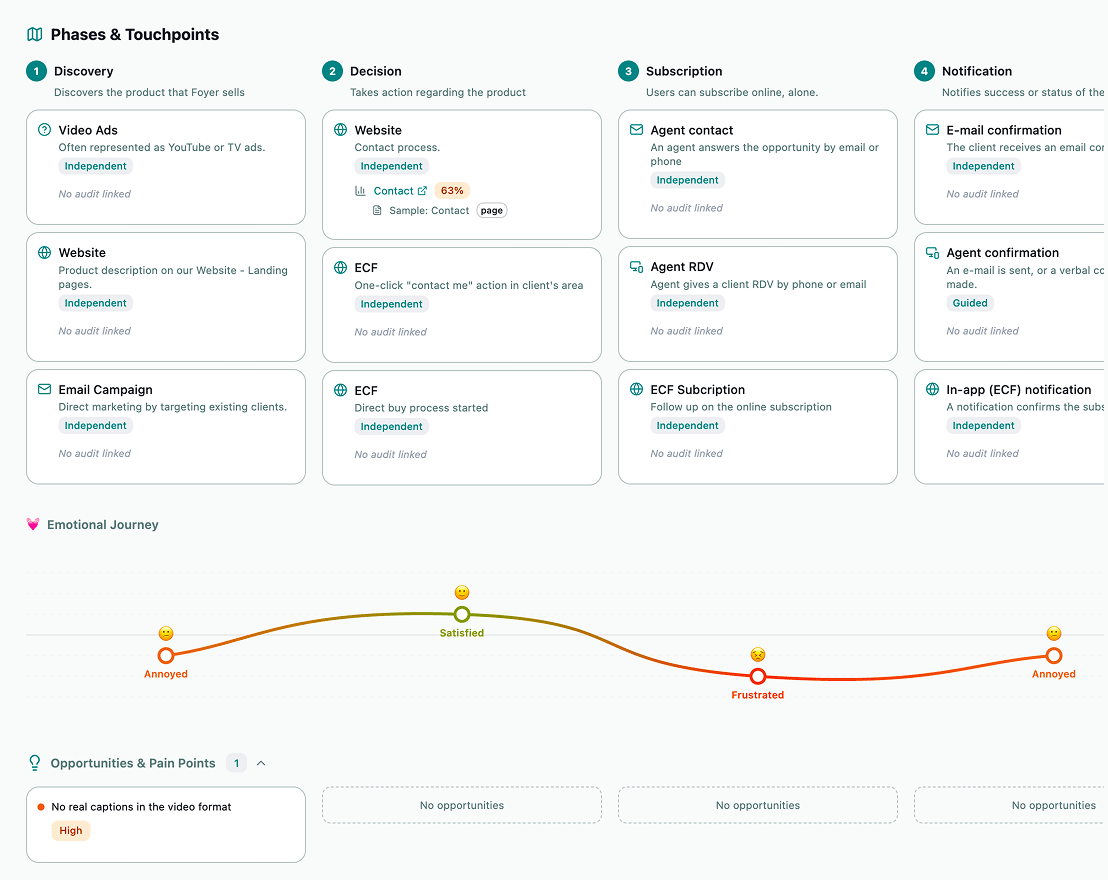Click the annoyed emoji above Discovery point
This screenshot has width=1108, height=880.
click(166, 633)
